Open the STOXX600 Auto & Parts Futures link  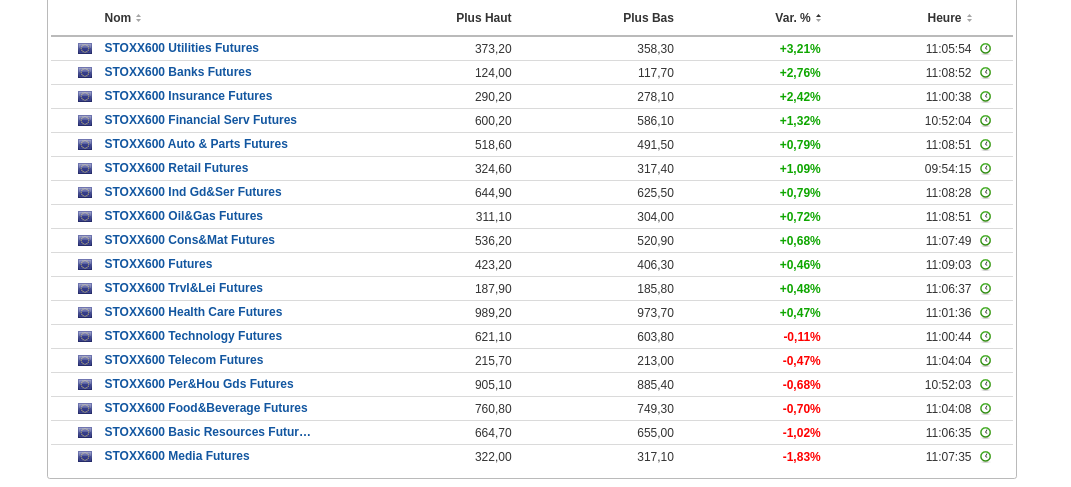click(196, 144)
